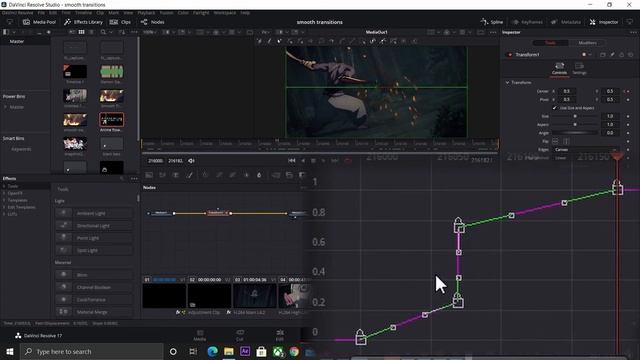Toggle keyframe dot for Size
Viewport: 640px width, 360px height.
pos(628,116)
